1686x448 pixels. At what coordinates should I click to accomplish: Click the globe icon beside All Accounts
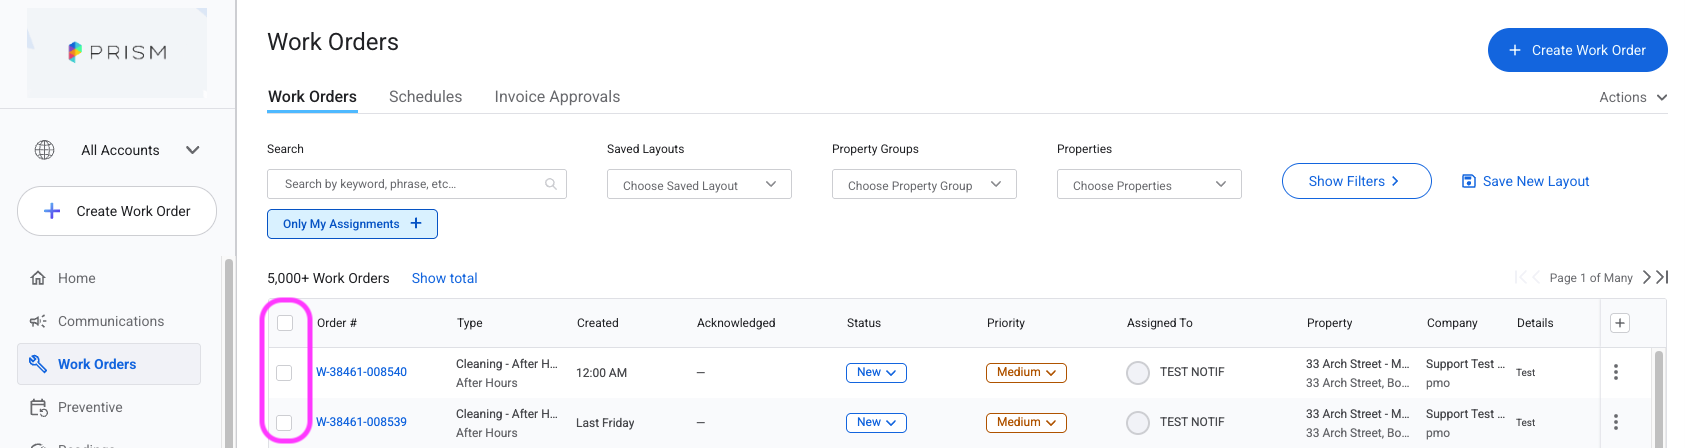(x=44, y=150)
